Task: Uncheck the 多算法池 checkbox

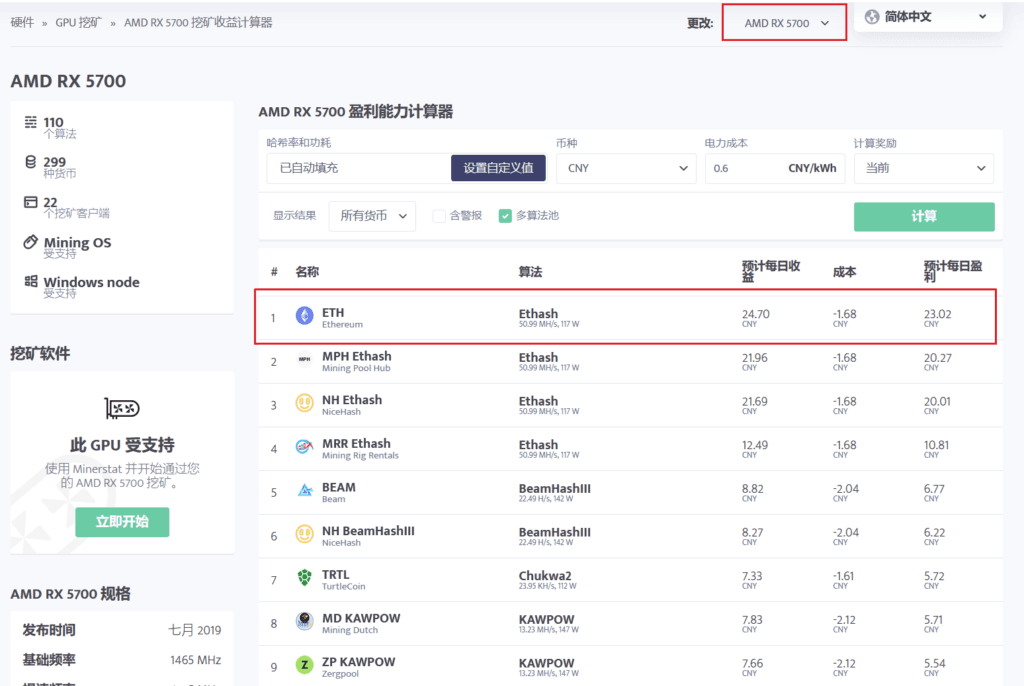Action: point(506,215)
